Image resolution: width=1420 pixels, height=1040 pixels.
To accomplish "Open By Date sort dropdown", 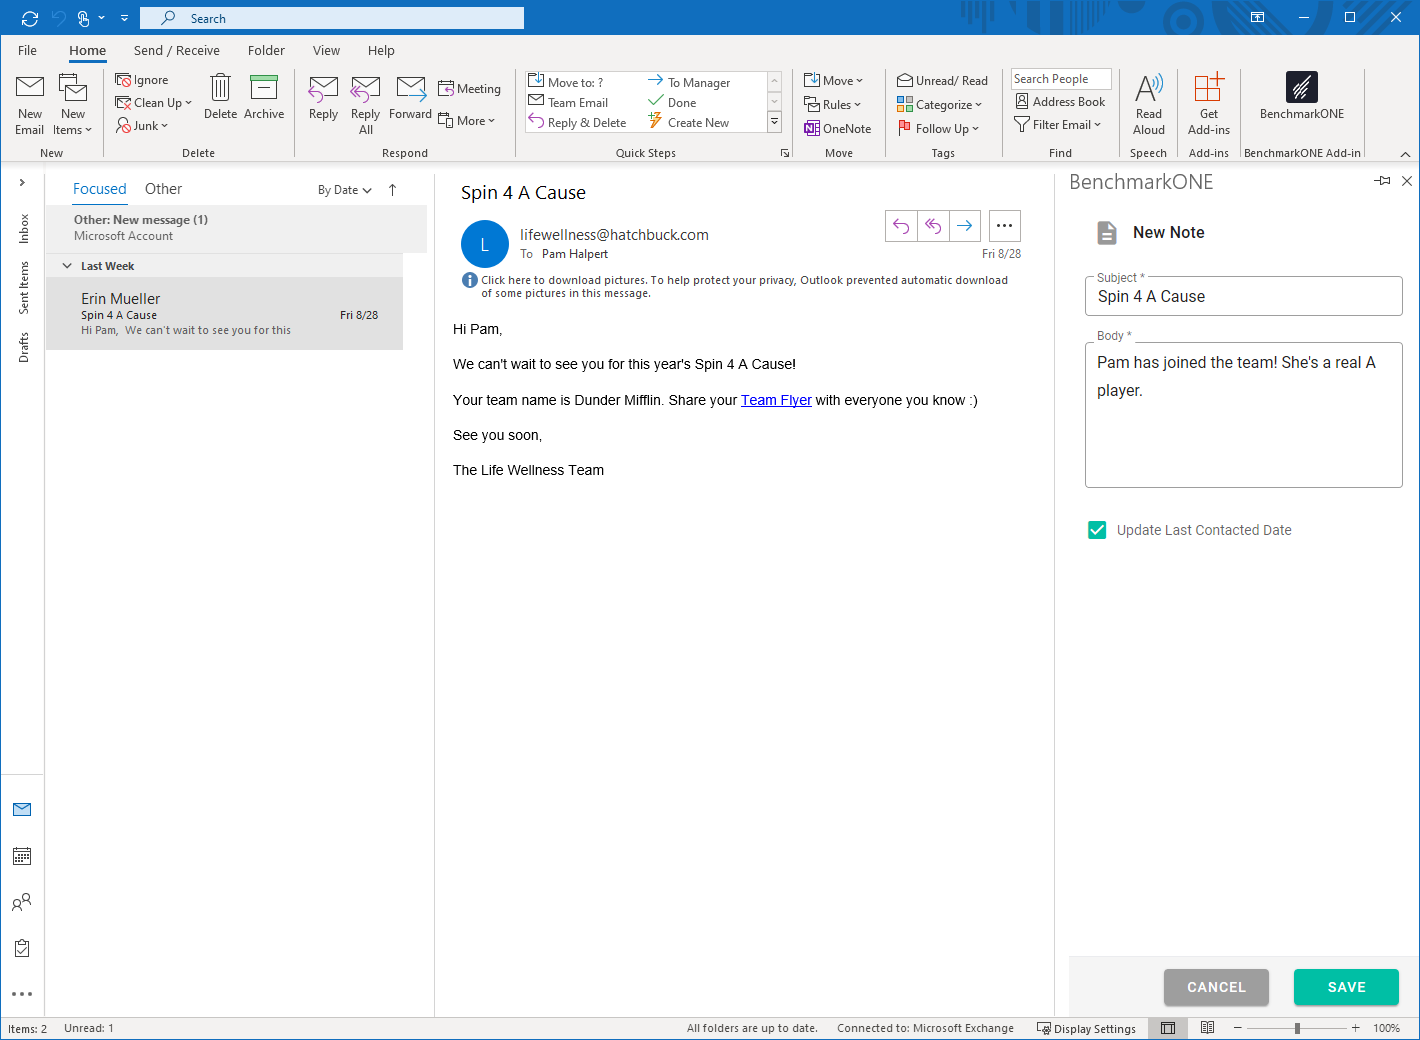I will [345, 190].
